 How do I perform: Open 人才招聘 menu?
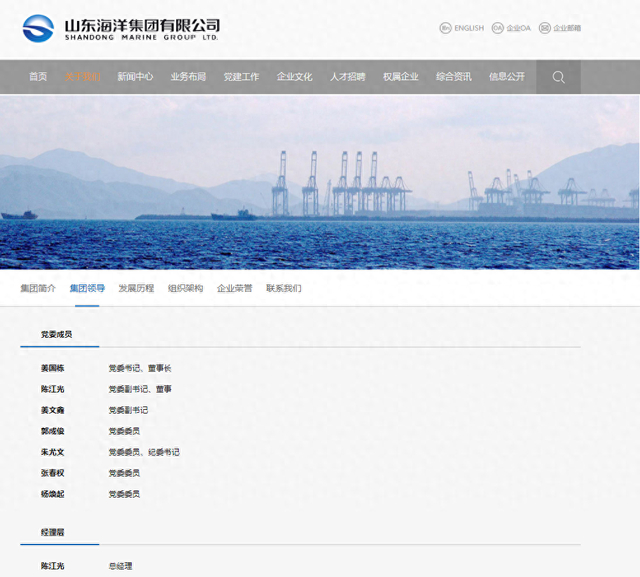347,77
